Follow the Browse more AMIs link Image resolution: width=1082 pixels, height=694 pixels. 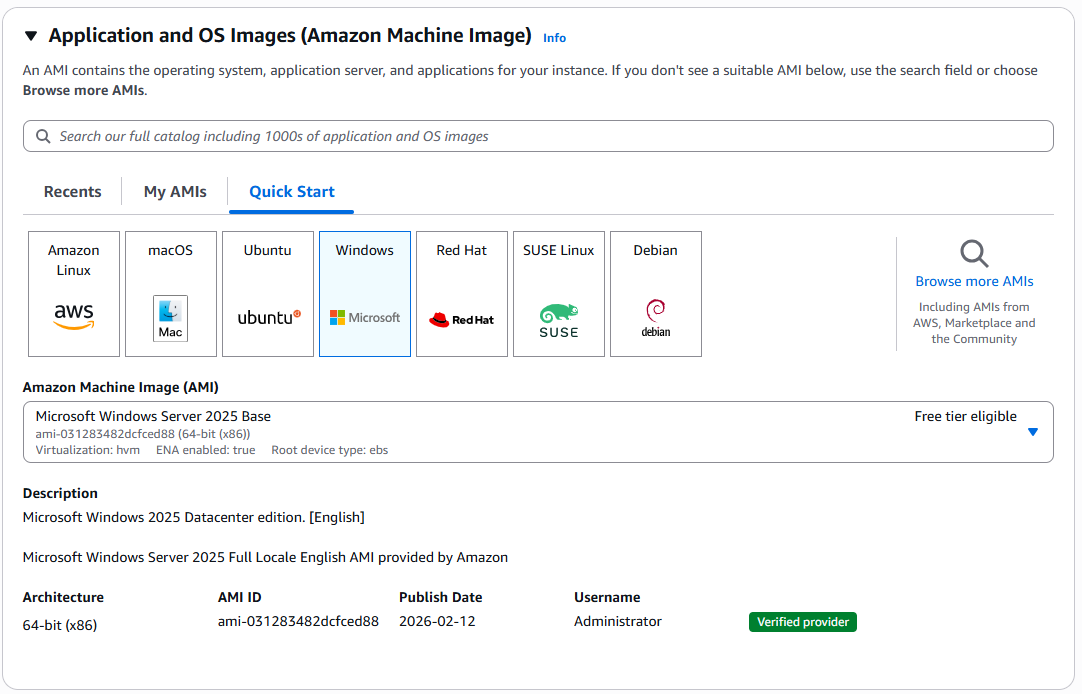974,281
